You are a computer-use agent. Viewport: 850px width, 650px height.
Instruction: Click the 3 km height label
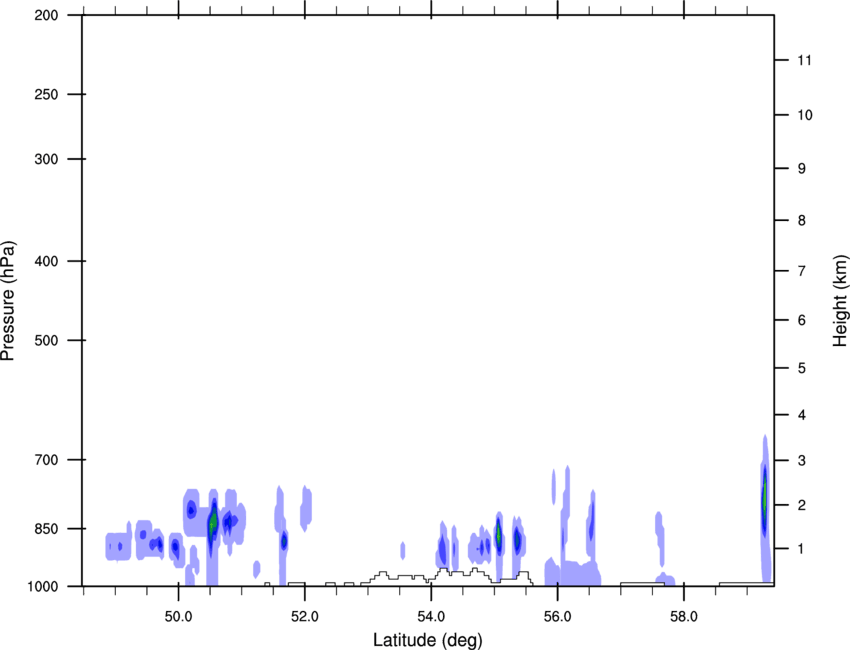(802, 461)
